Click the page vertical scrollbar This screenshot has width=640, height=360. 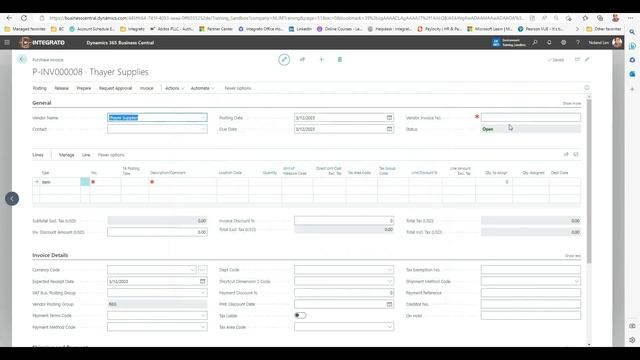(x=589, y=180)
